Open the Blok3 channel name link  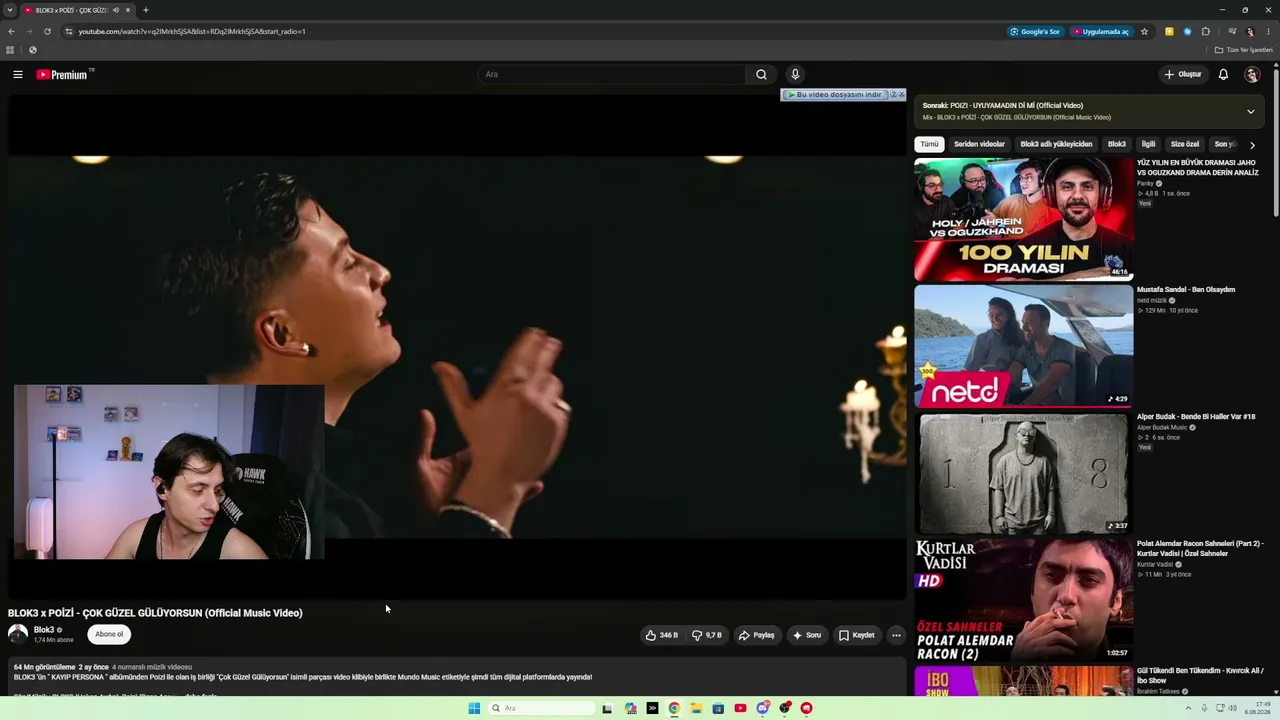pos(44,630)
